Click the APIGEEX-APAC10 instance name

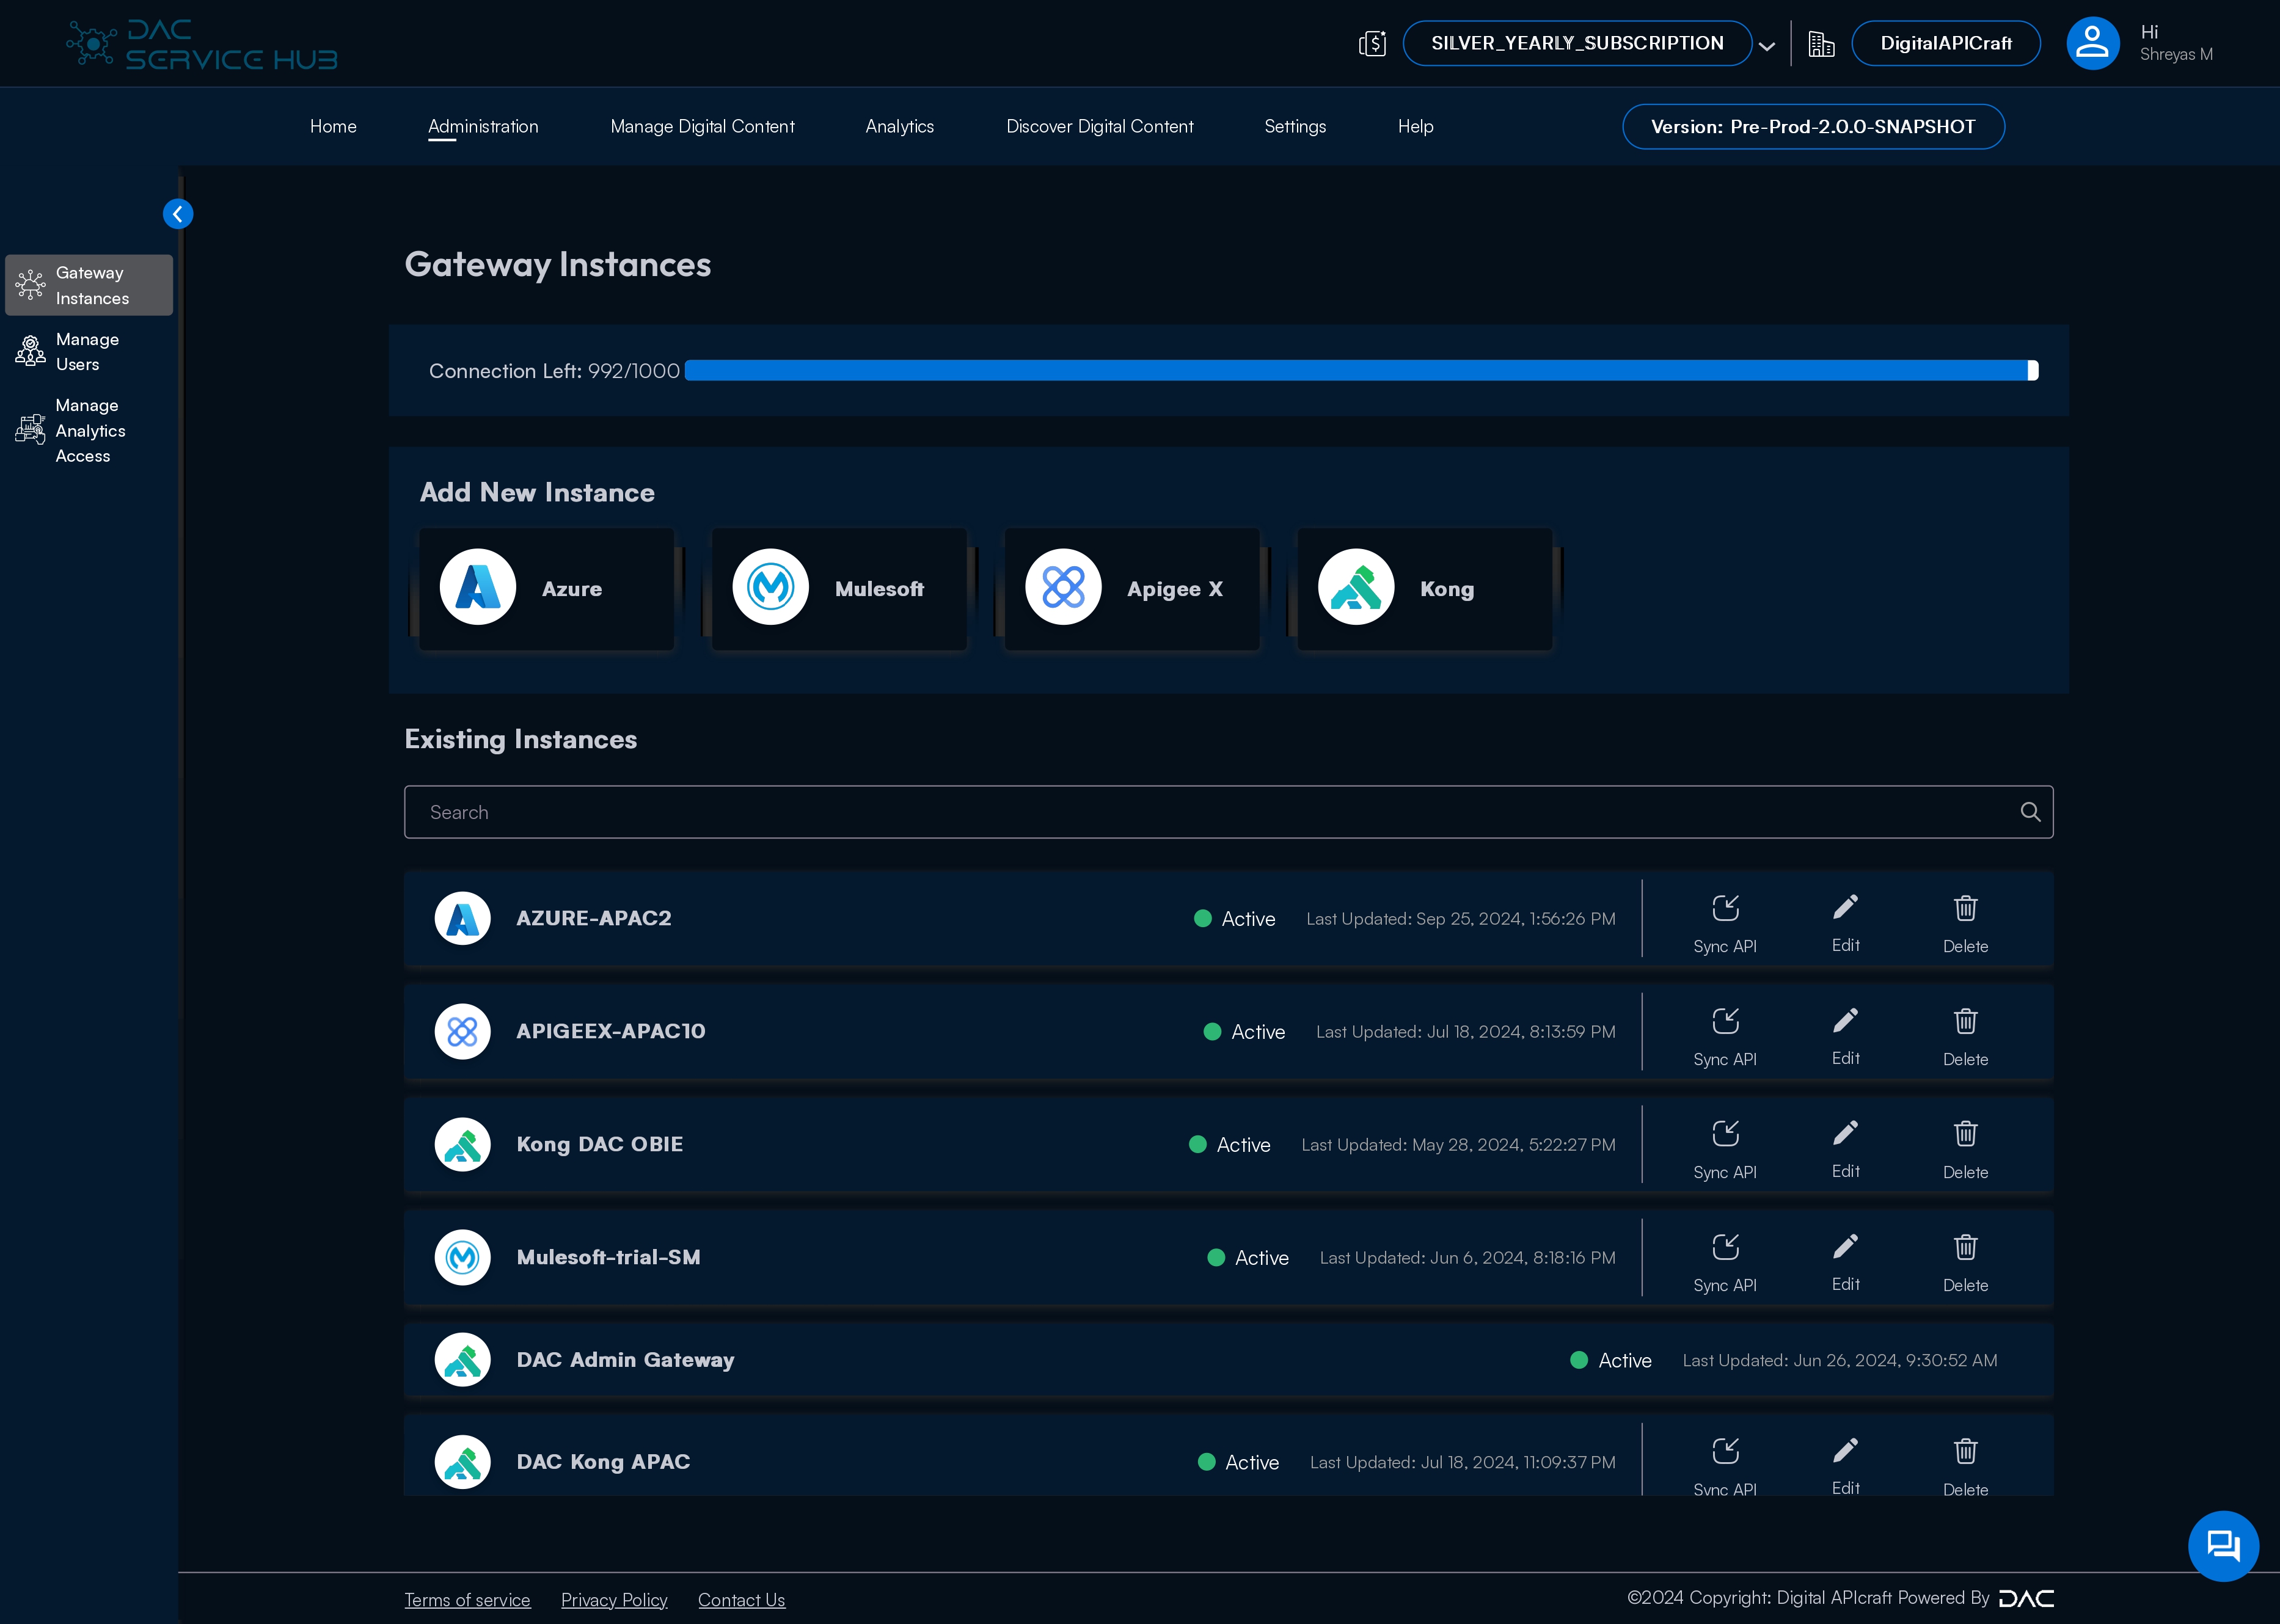[611, 1031]
